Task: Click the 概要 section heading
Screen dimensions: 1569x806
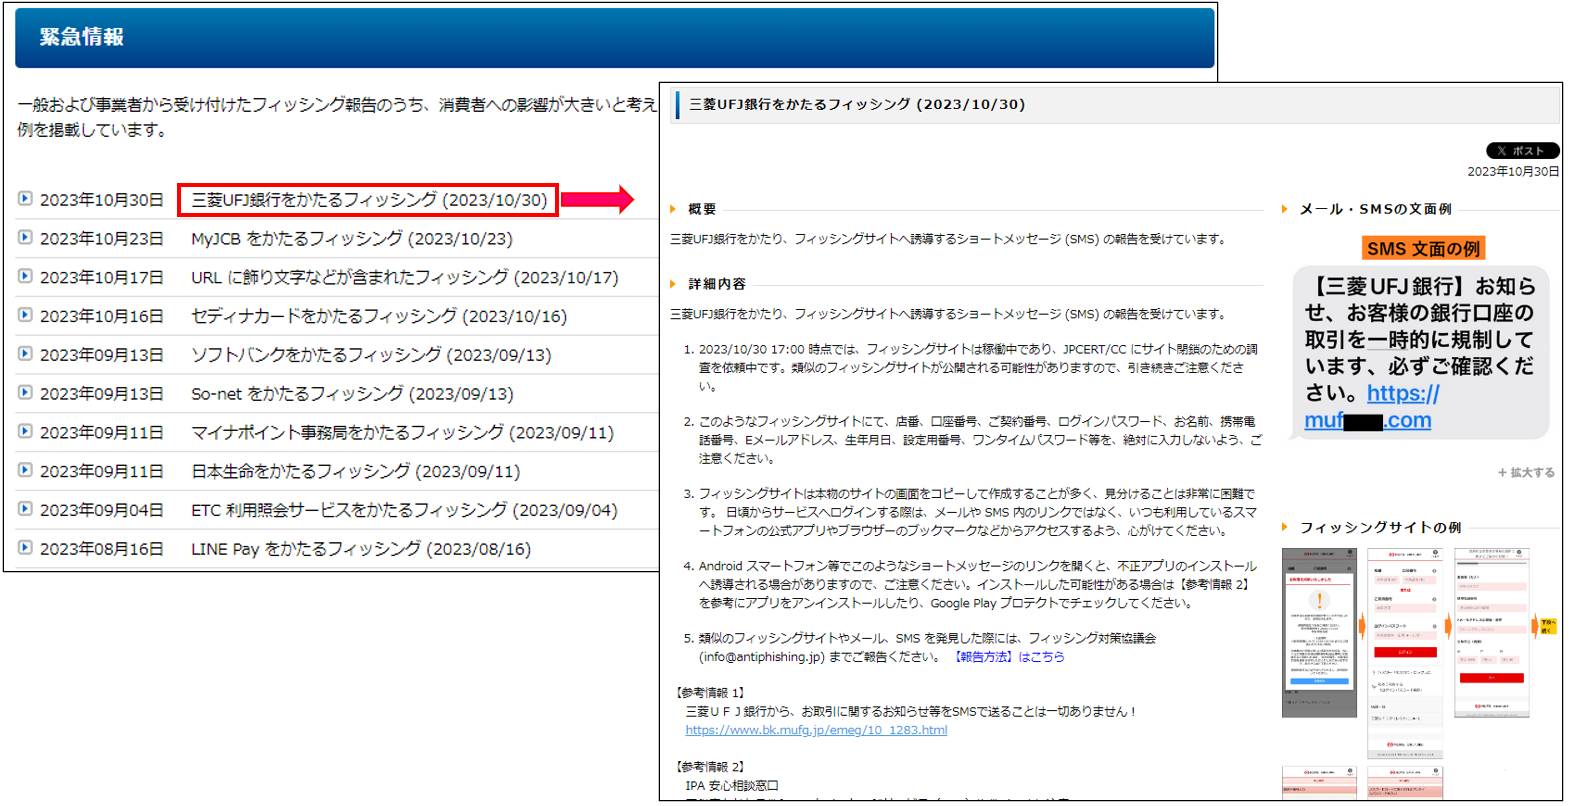Action: coord(702,209)
